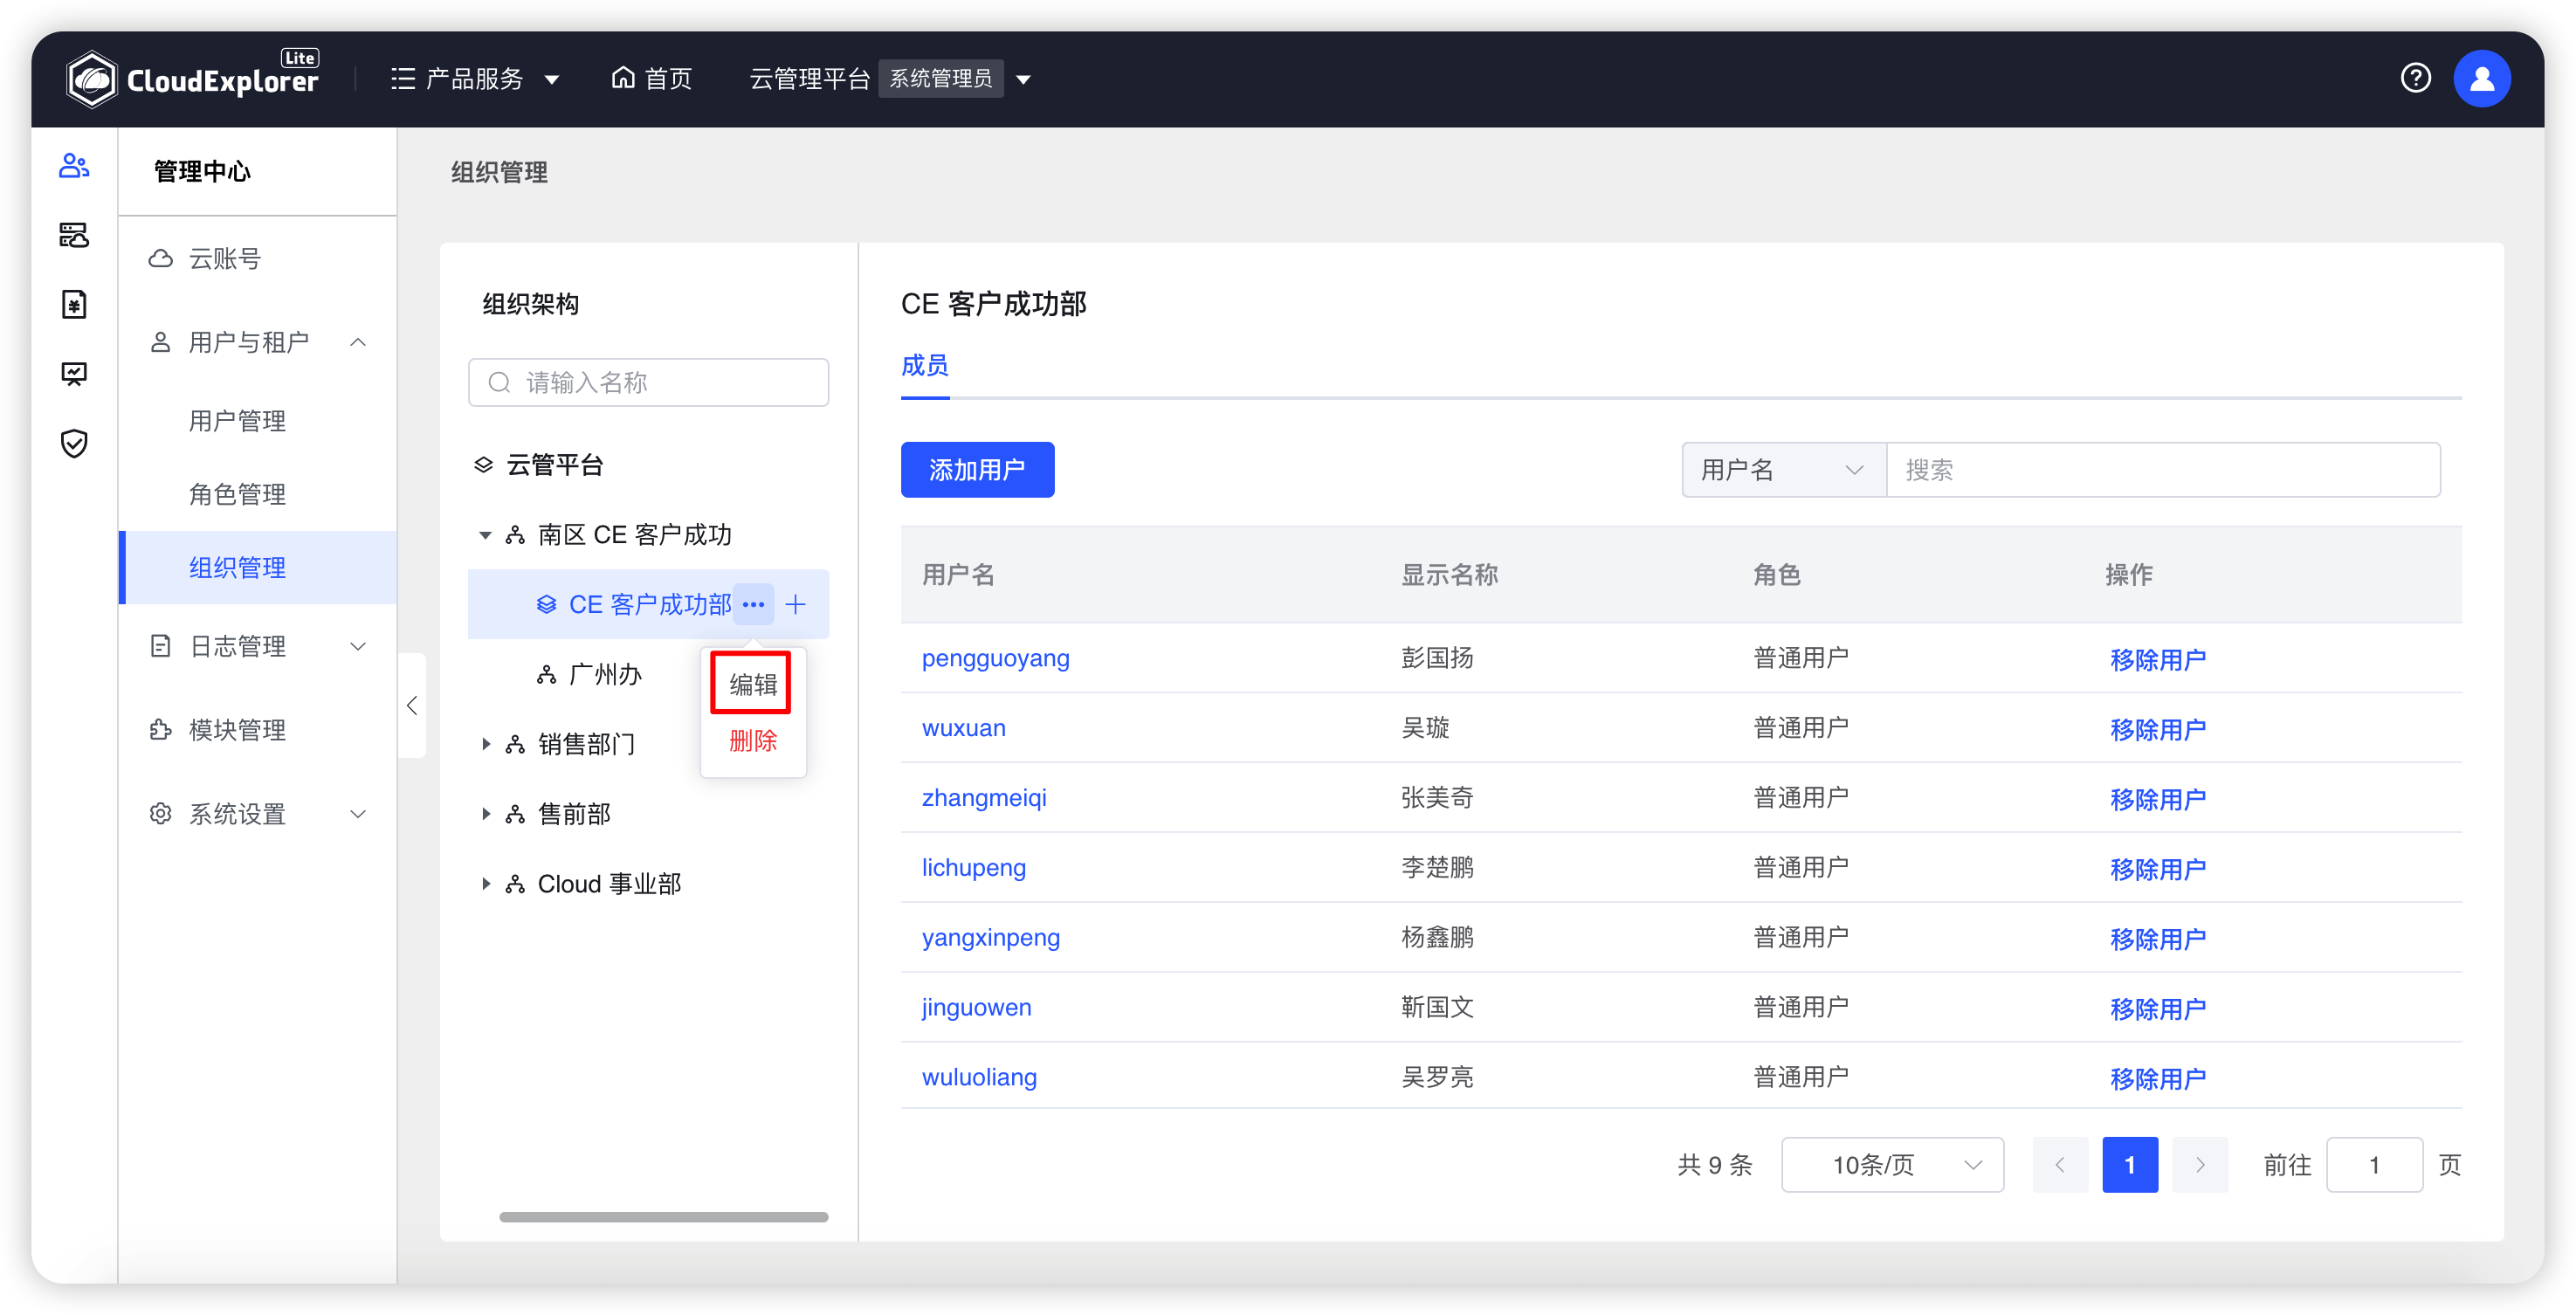Switch to the 成员 tab
The height and width of the screenshot is (1315, 2576).
click(x=925, y=366)
